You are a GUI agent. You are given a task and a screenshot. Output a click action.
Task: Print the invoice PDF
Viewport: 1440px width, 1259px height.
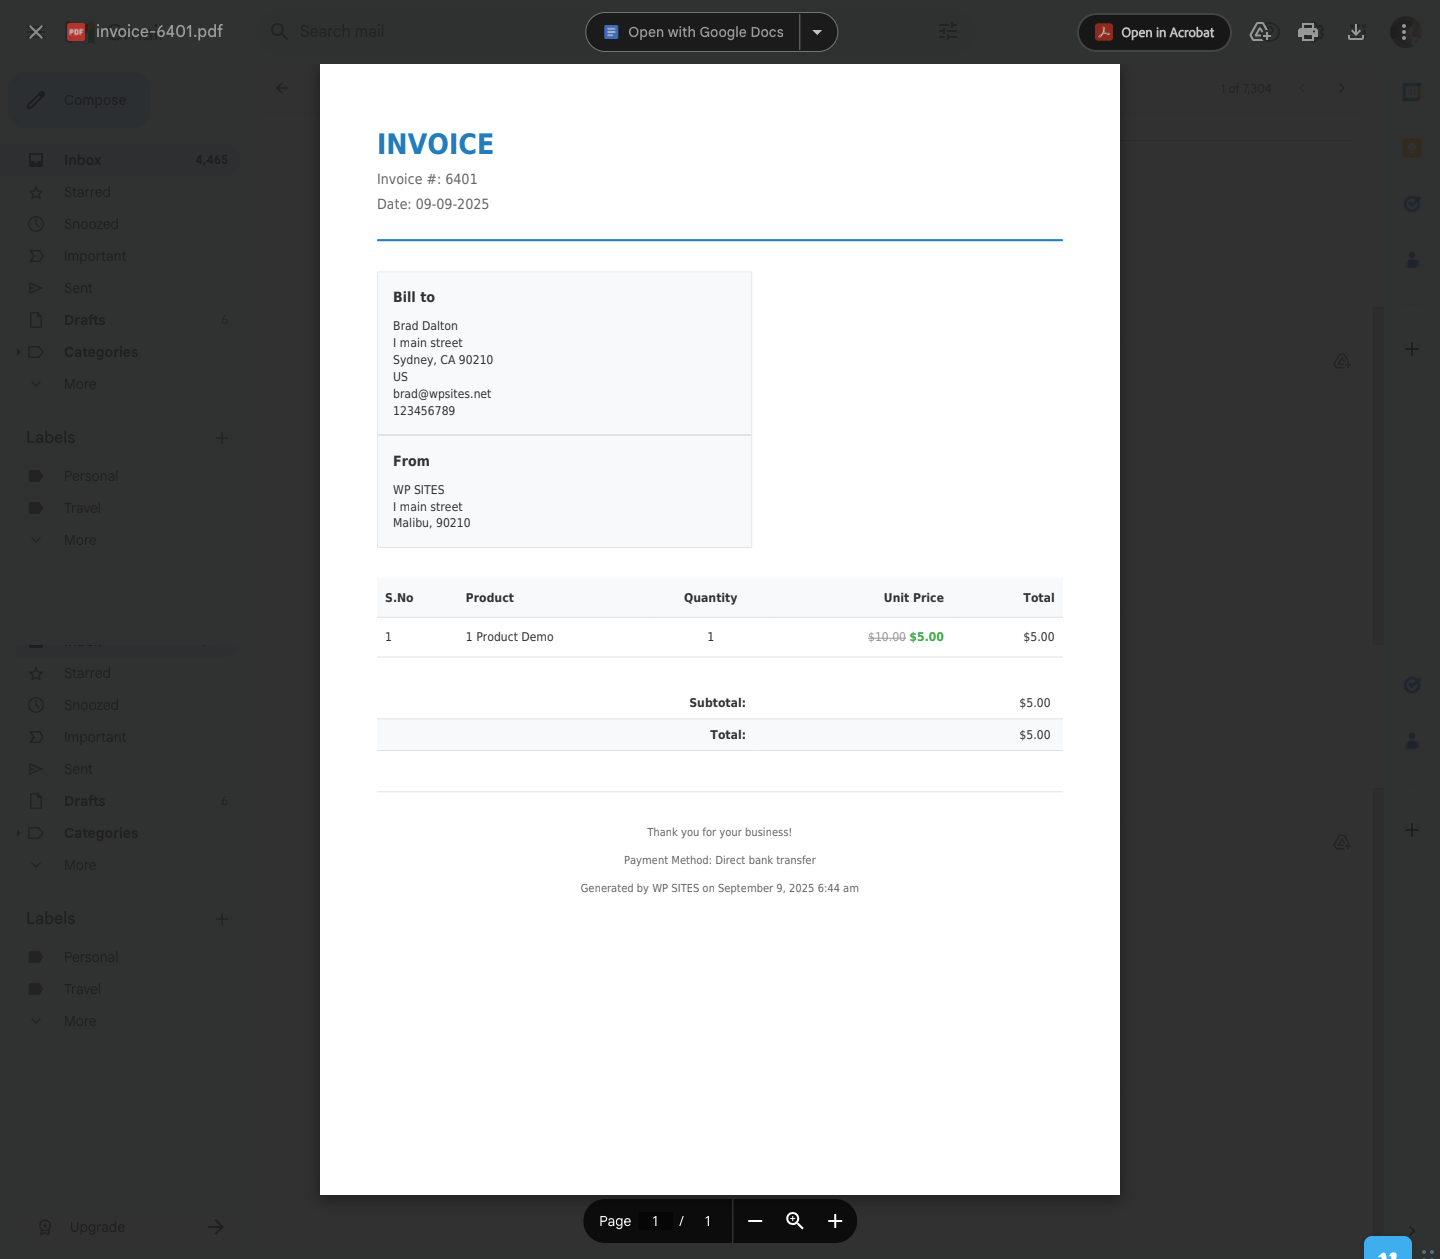pos(1307,32)
